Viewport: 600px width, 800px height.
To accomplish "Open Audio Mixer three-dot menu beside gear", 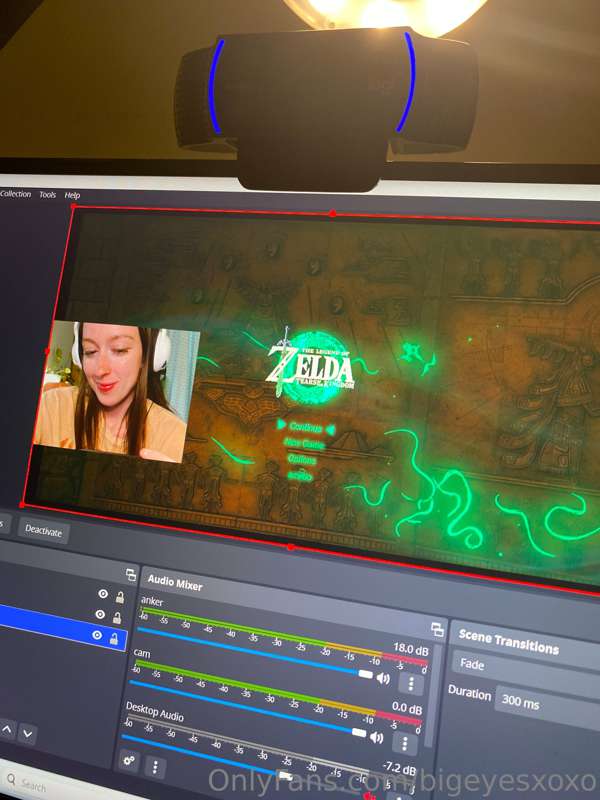I will [x=155, y=766].
